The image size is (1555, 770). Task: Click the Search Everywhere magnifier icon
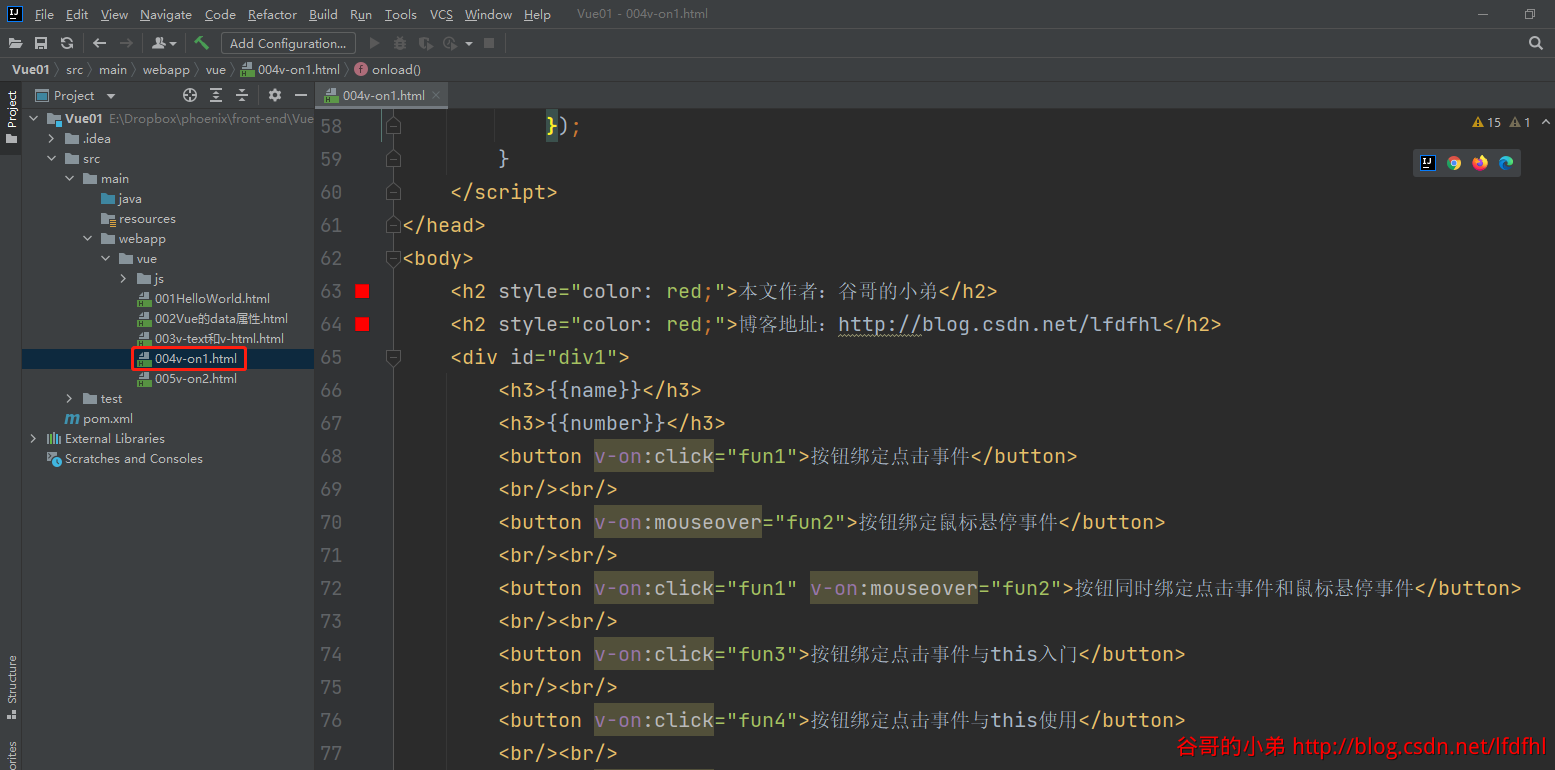1536,43
